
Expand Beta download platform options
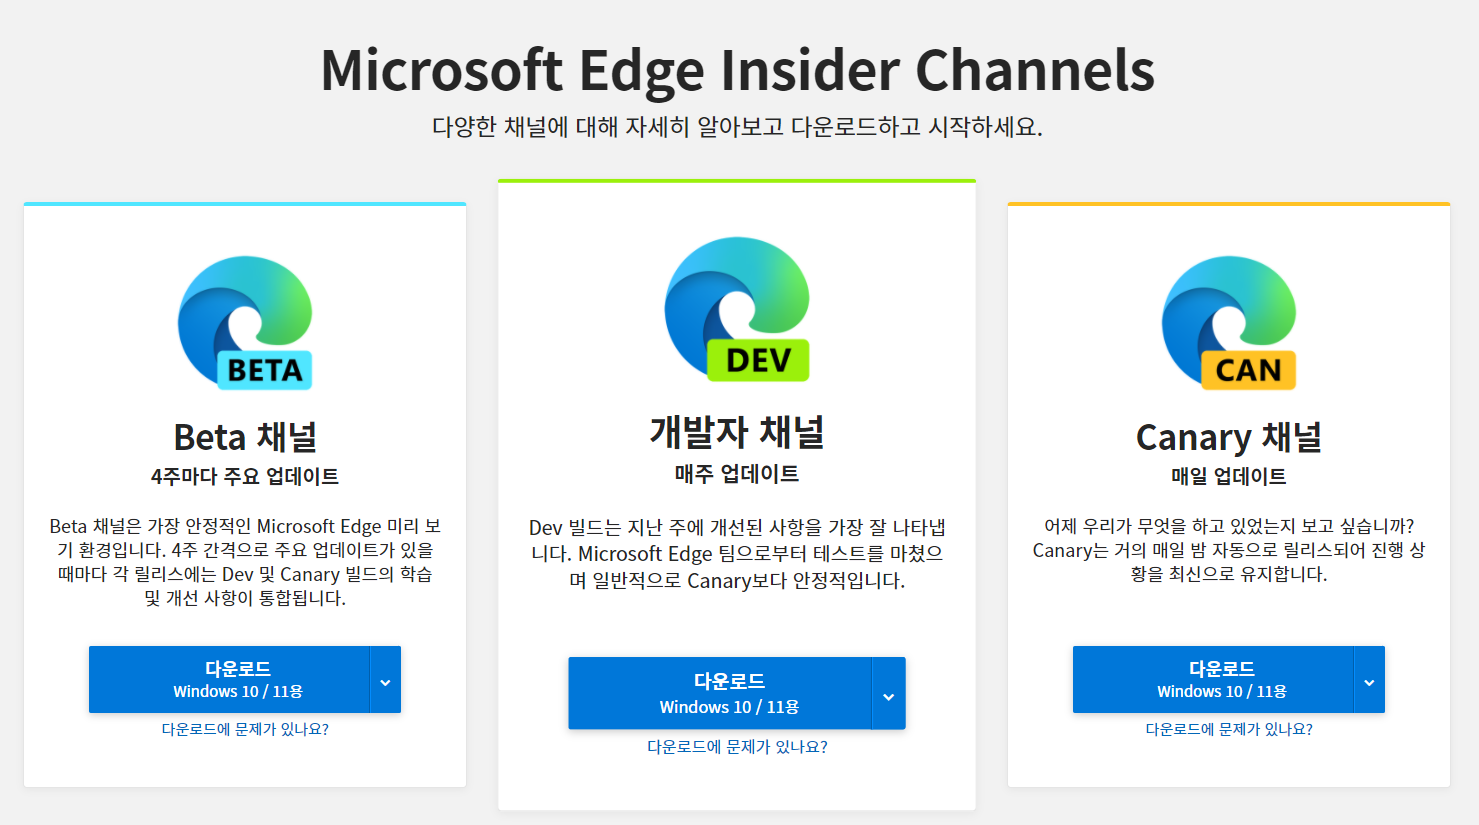386,680
